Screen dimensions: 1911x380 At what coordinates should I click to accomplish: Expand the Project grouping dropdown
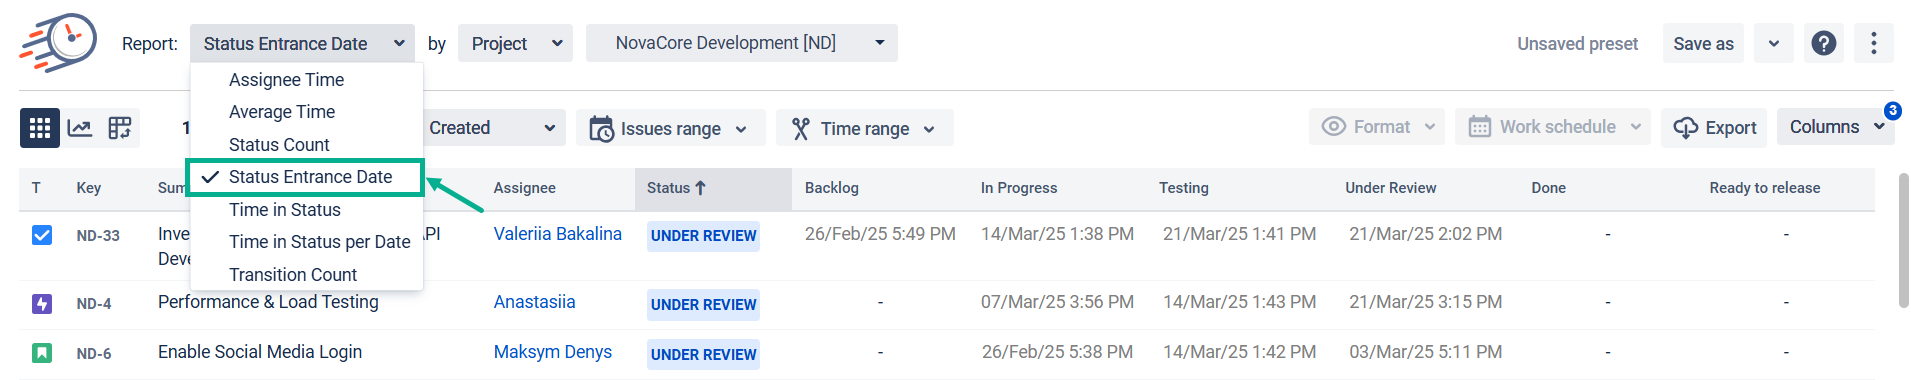click(x=515, y=43)
